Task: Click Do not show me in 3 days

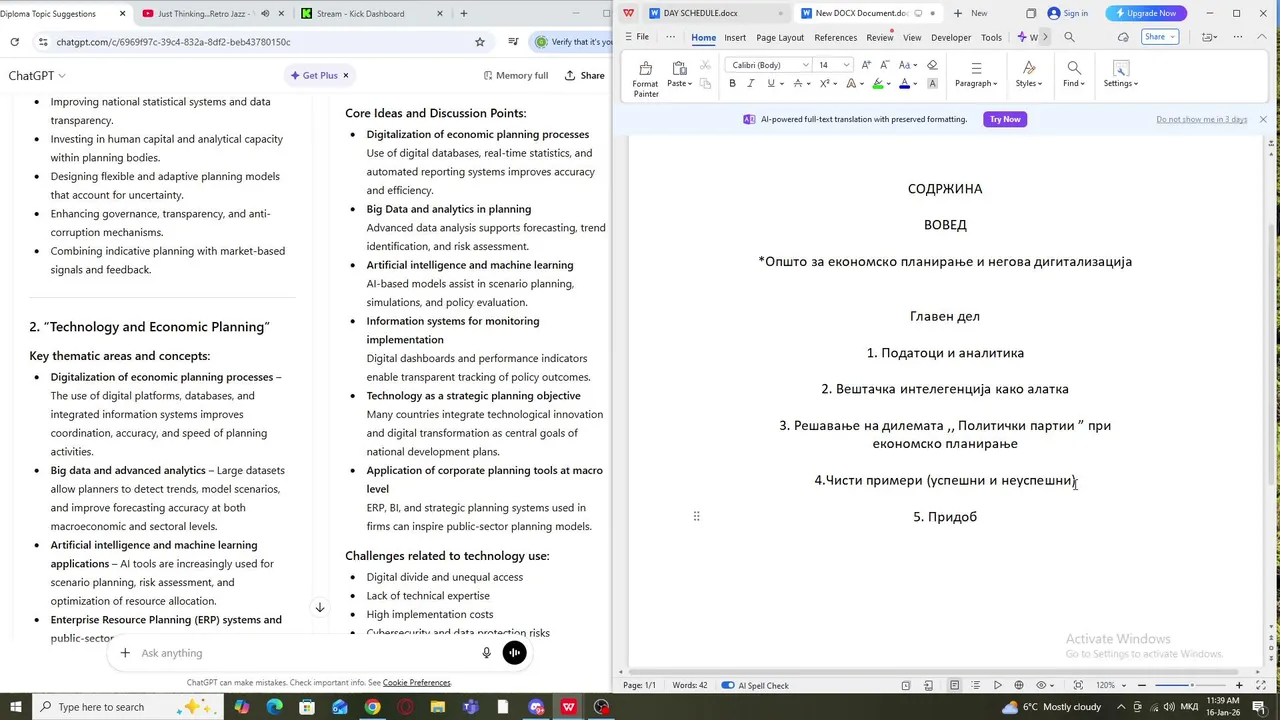Action: [1202, 119]
